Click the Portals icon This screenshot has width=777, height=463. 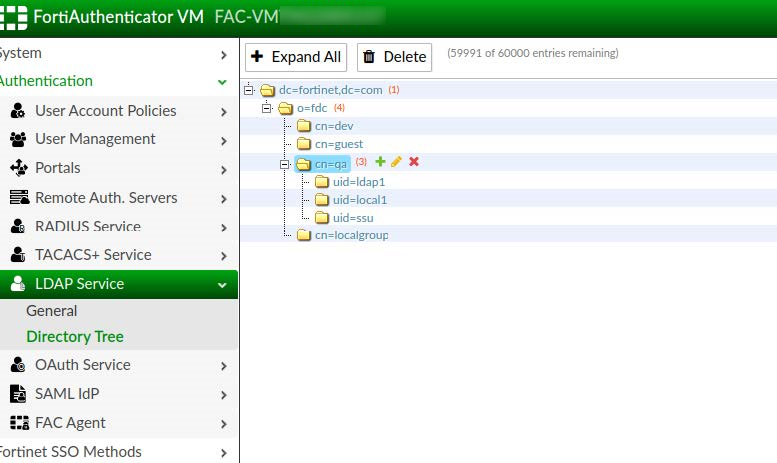click(x=18, y=168)
